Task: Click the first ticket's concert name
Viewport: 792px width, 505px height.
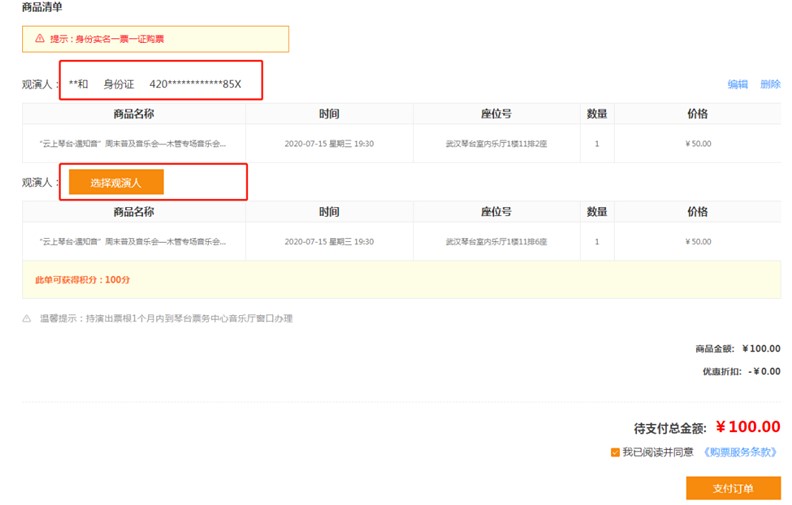Action: [133, 144]
